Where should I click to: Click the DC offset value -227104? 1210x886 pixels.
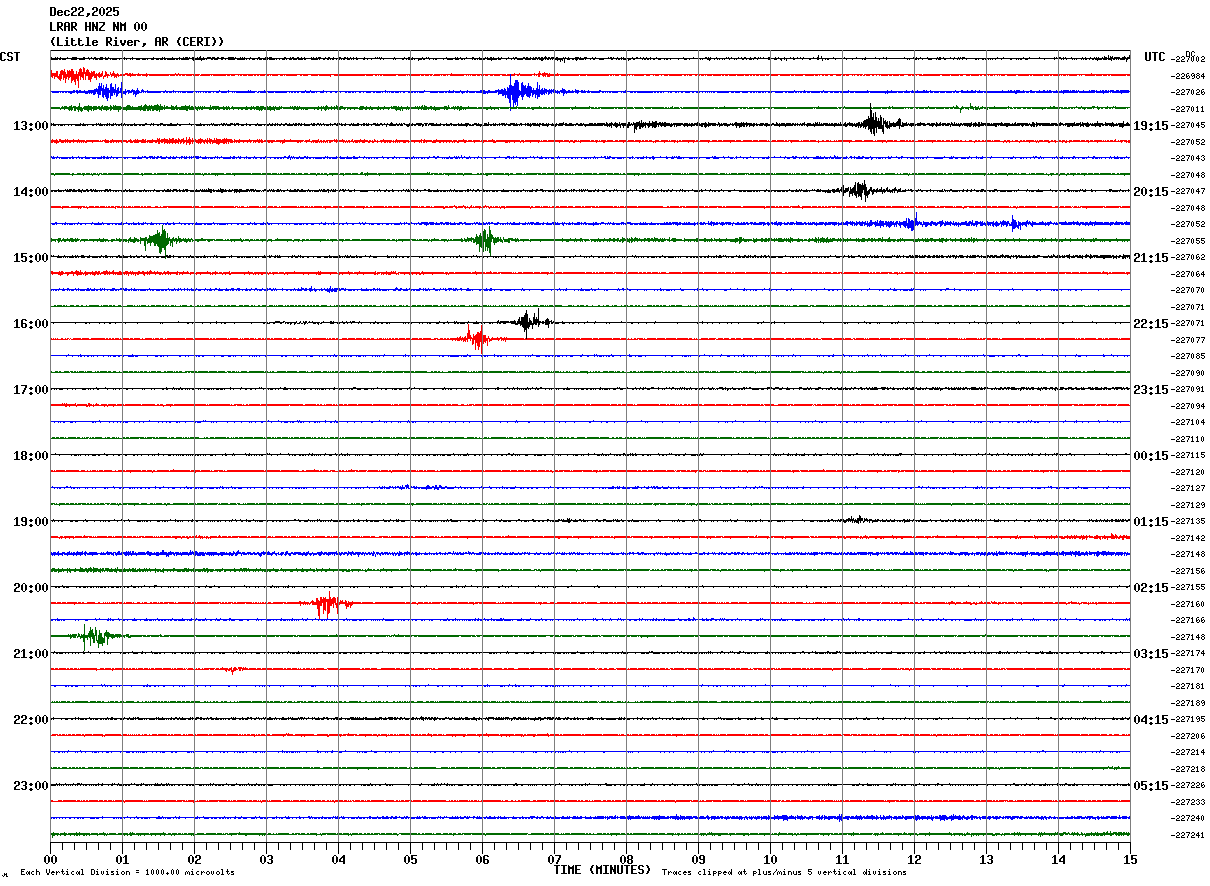coord(1187,423)
